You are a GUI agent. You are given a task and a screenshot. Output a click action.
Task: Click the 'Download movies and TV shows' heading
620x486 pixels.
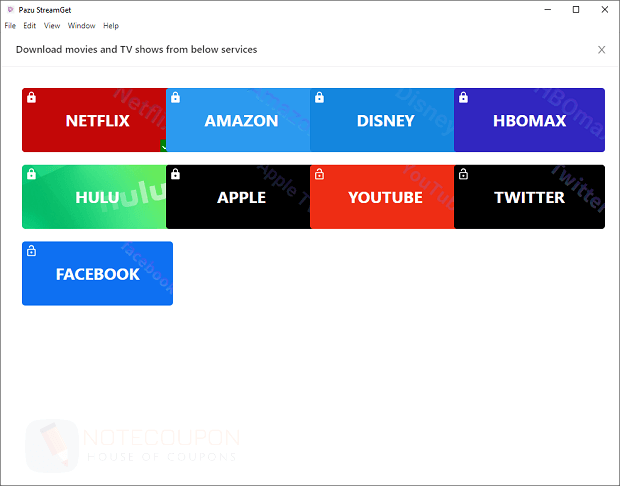click(x=136, y=49)
